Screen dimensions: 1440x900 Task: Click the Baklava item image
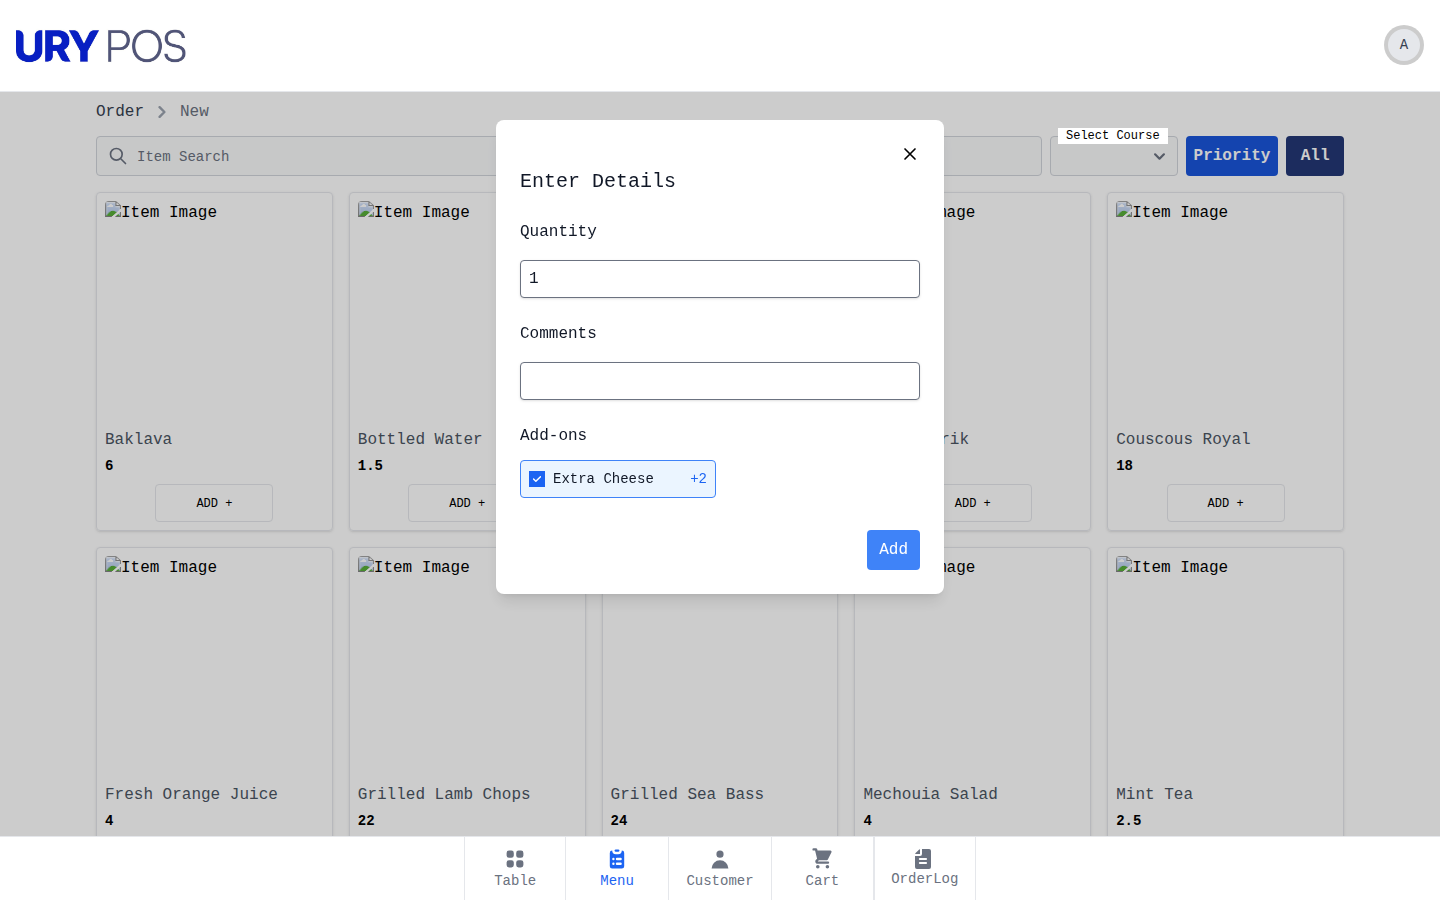(x=161, y=212)
